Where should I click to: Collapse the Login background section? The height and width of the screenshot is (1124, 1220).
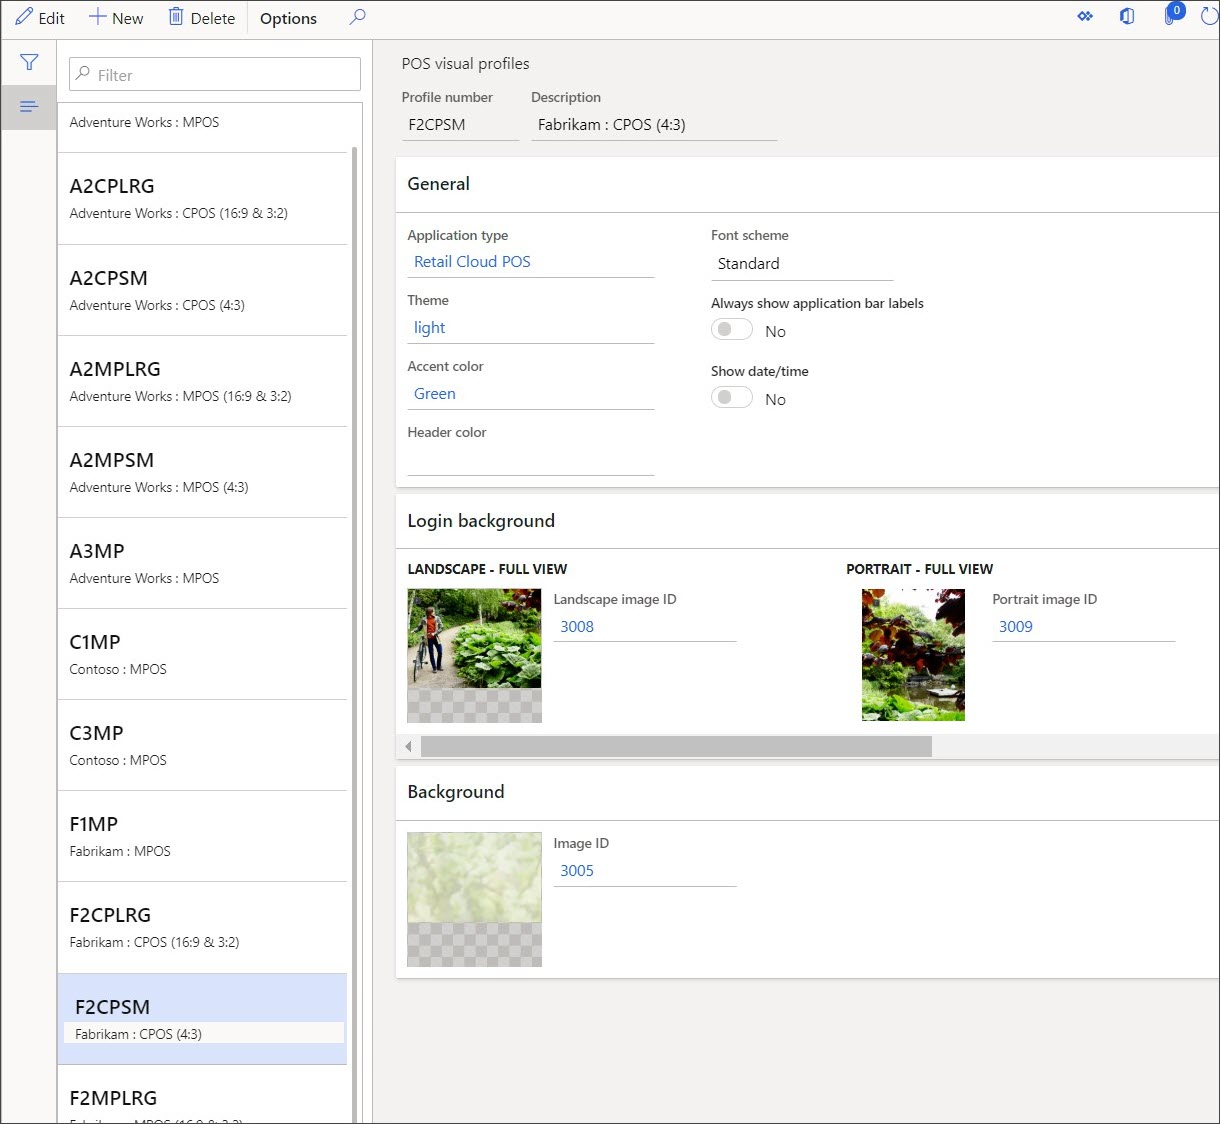807,521
